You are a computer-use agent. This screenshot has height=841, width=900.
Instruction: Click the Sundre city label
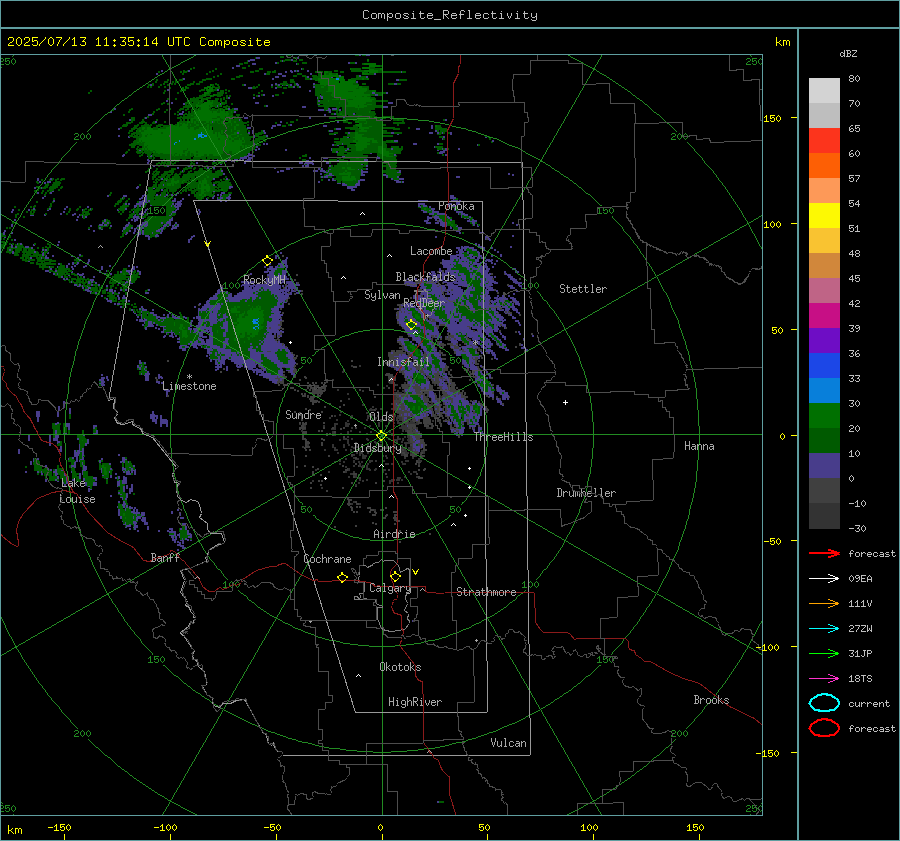click(x=304, y=414)
